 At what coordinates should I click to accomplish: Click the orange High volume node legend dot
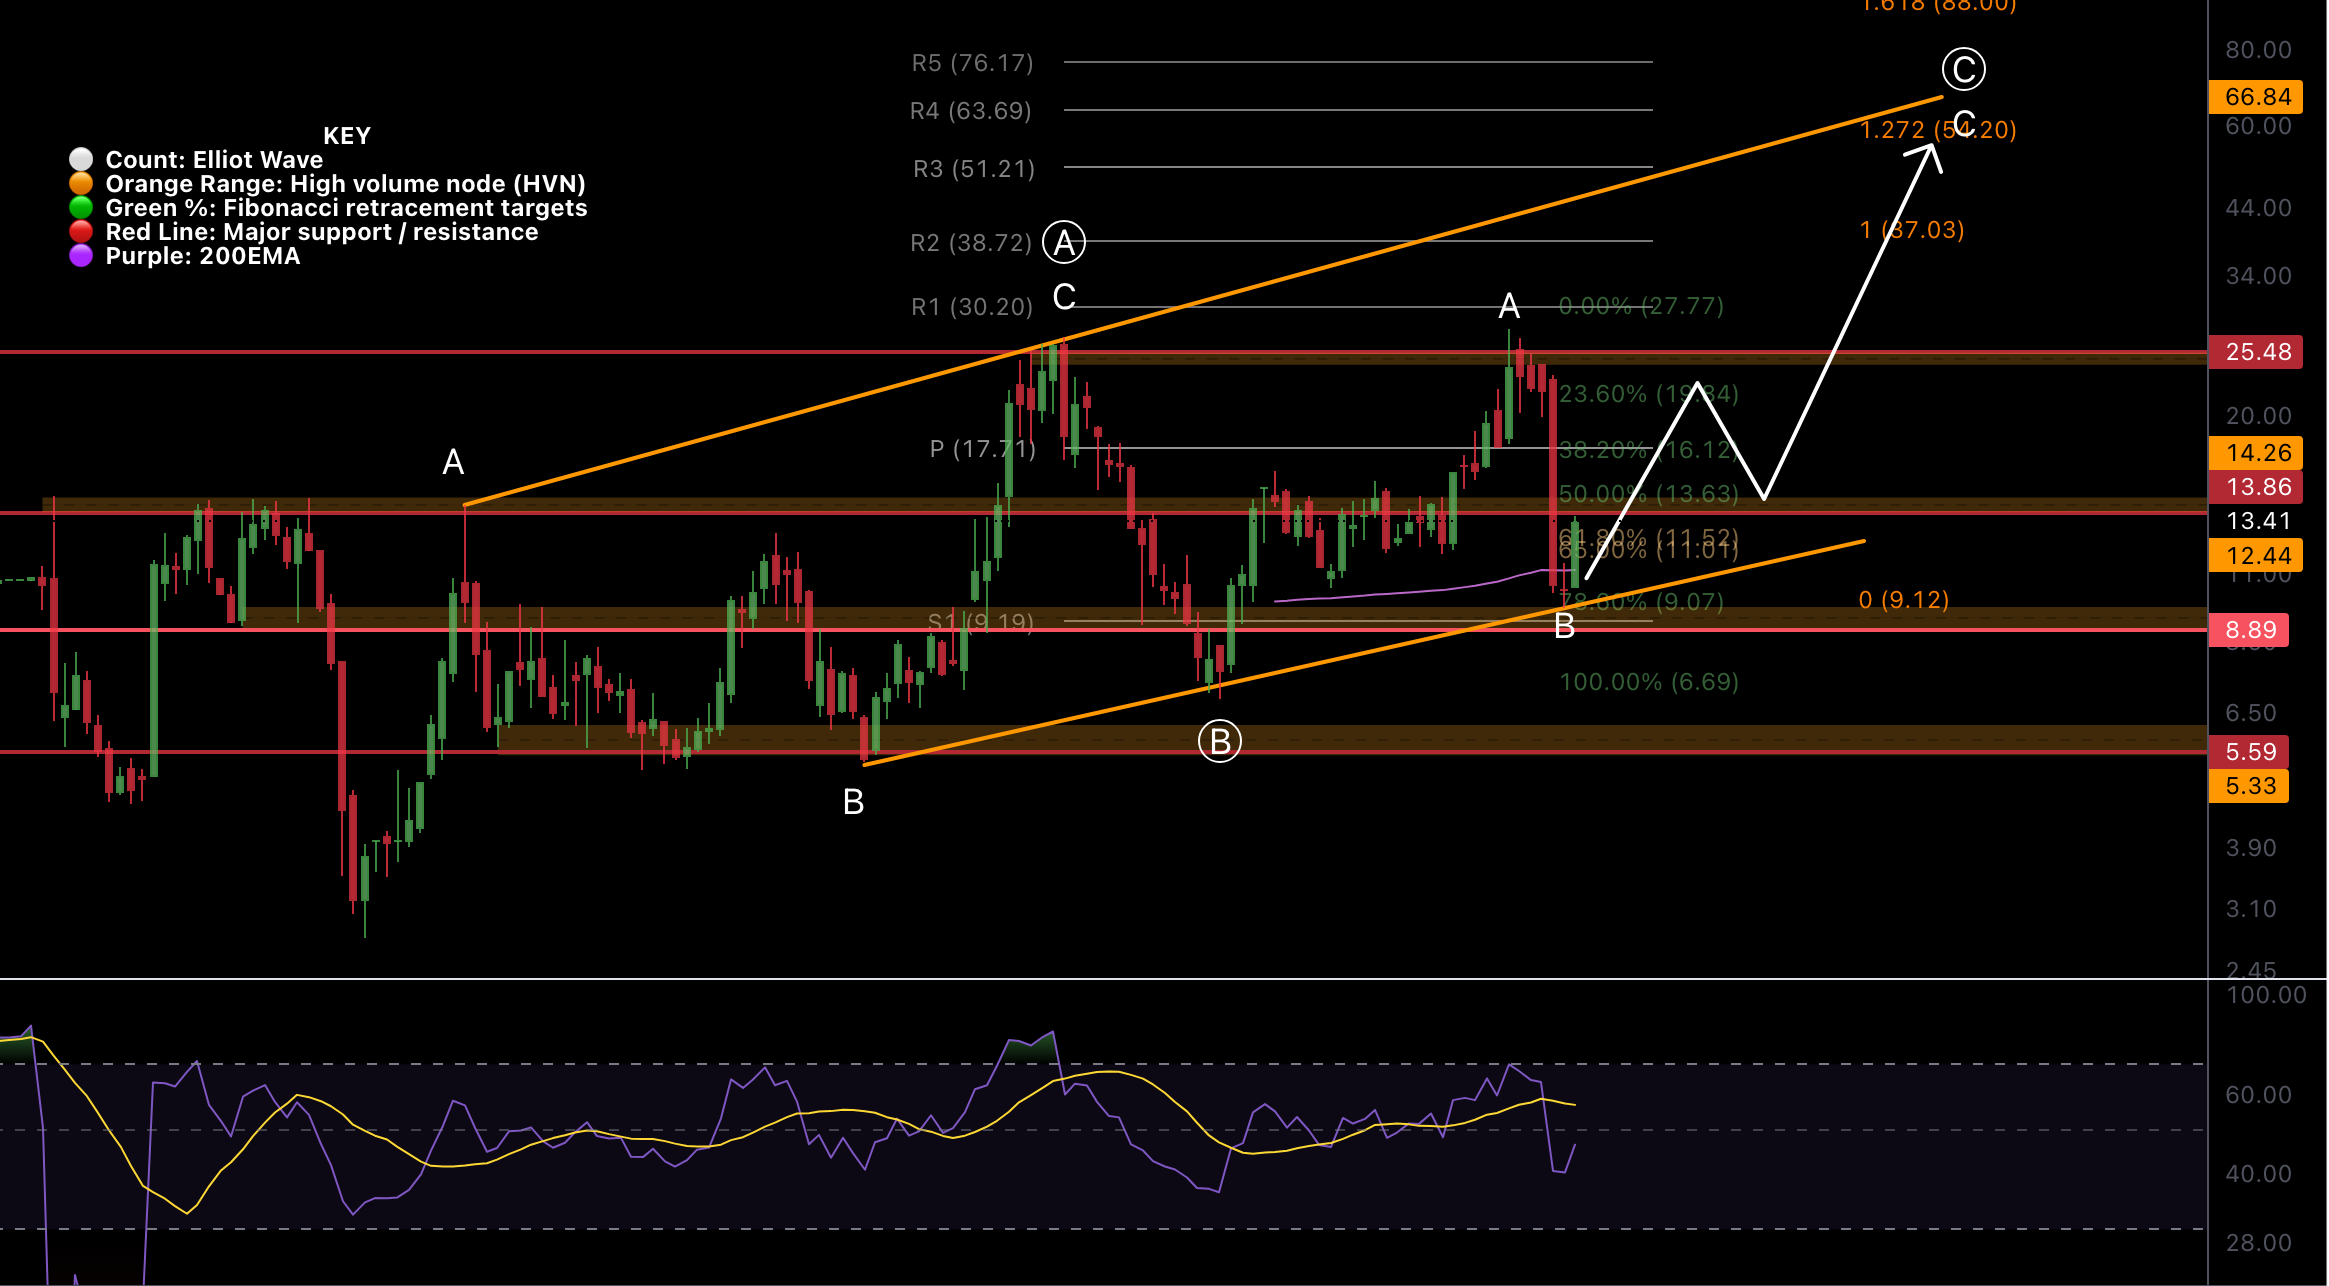pos(83,182)
